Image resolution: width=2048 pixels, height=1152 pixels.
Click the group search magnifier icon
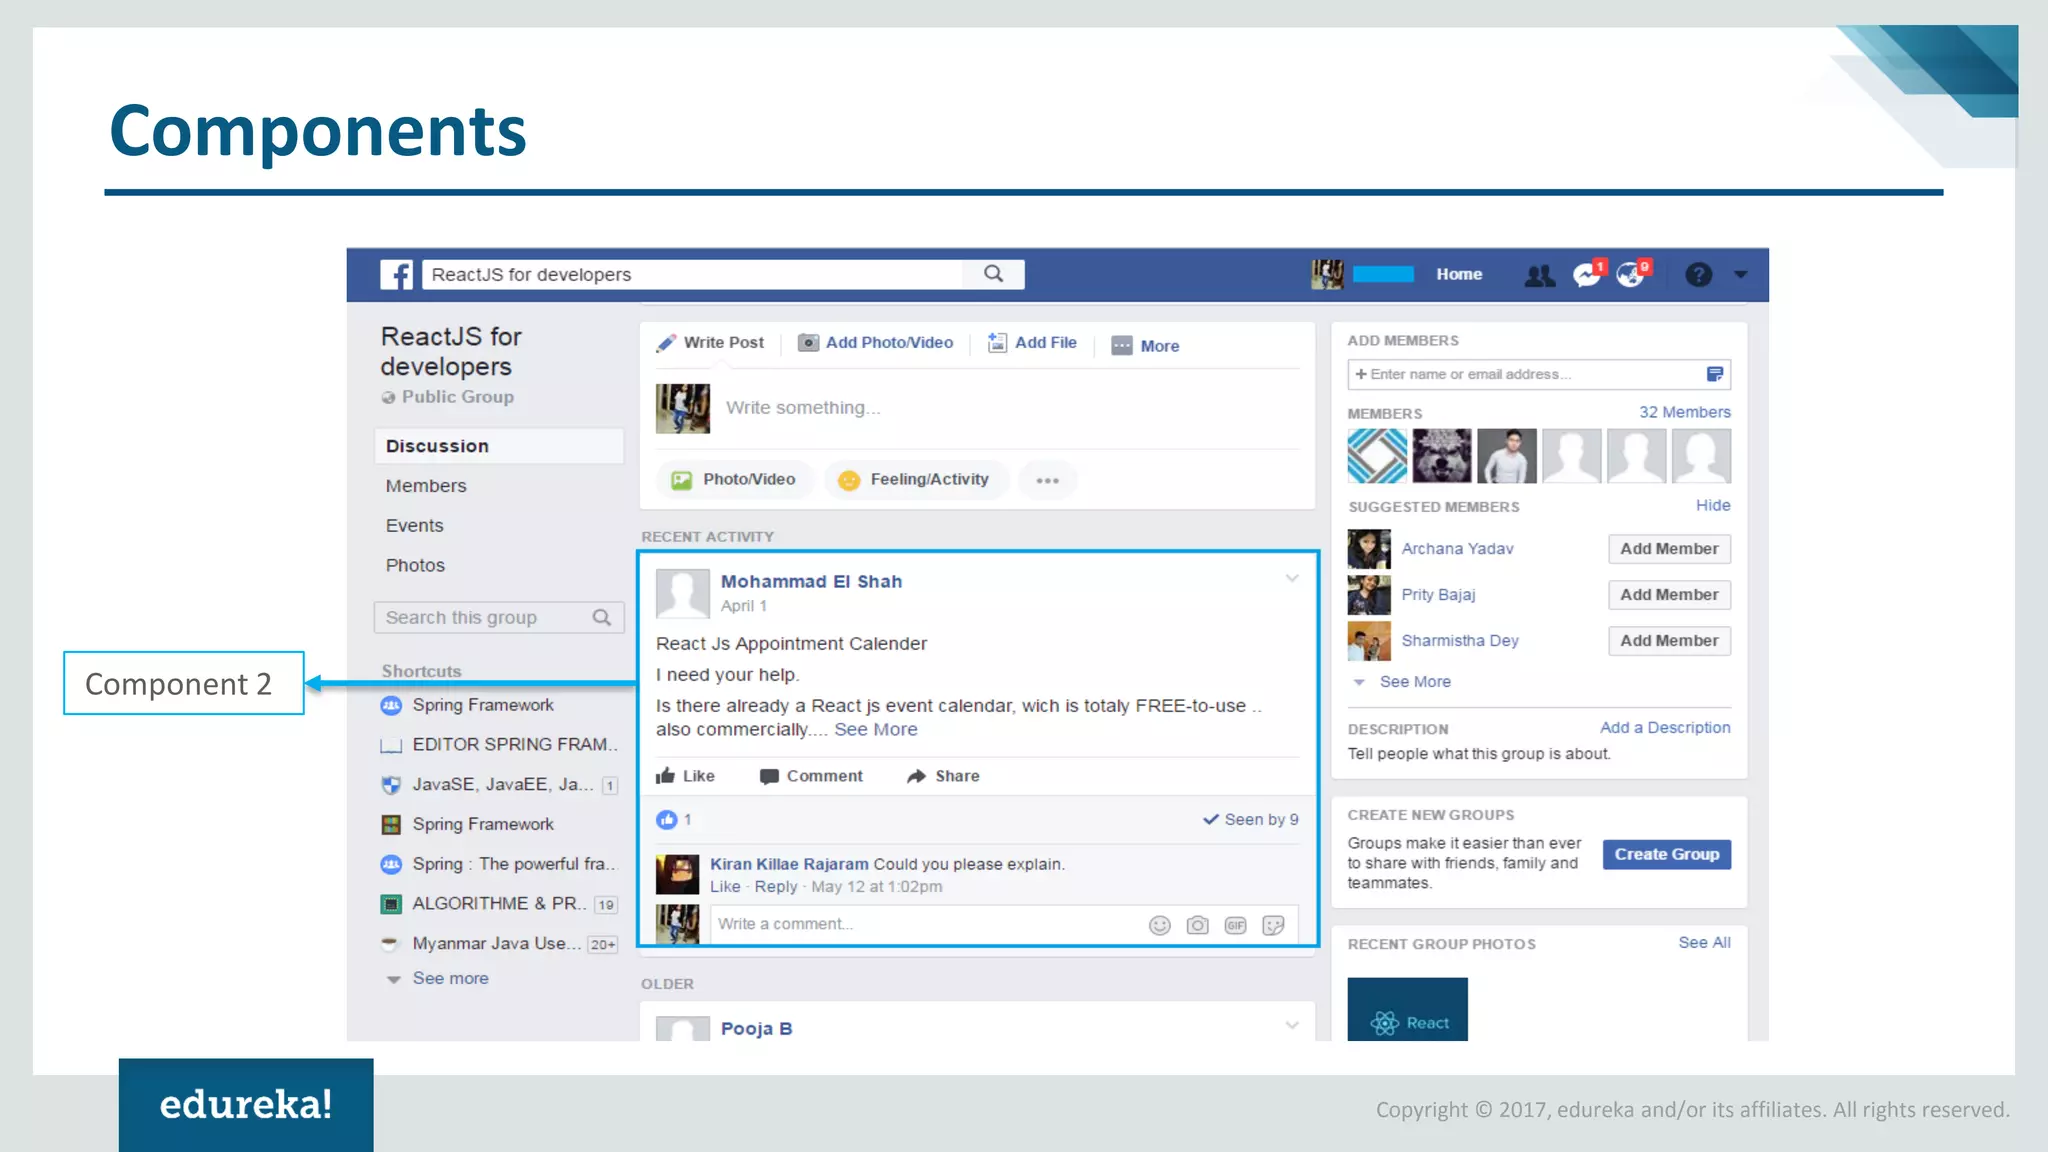point(602,618)
